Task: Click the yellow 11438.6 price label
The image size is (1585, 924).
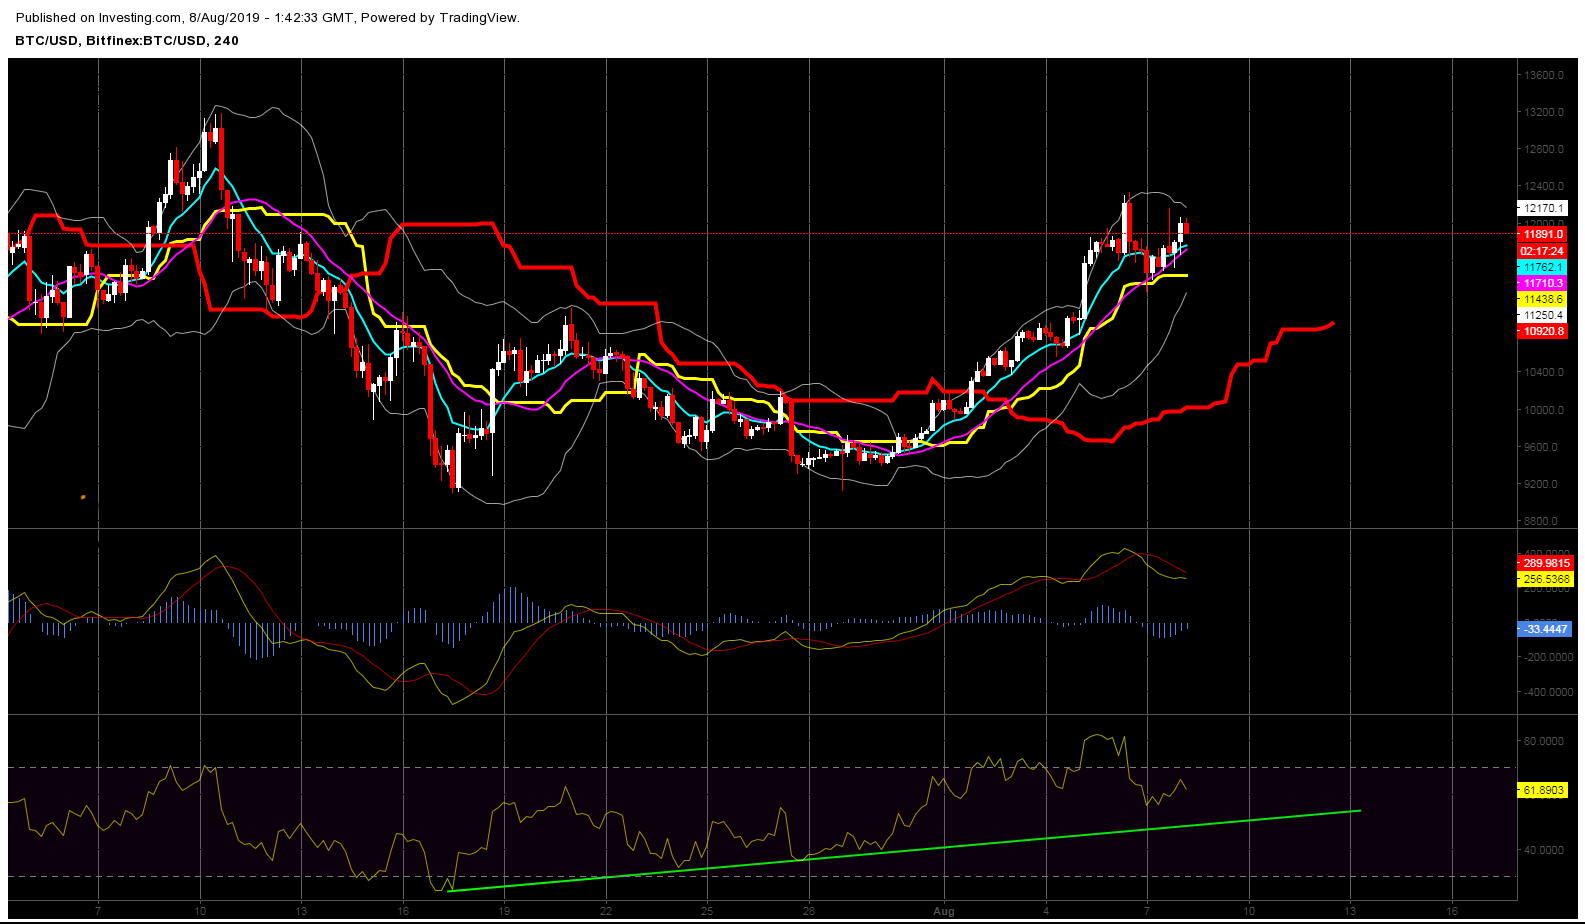Action: click(1542, 300)
